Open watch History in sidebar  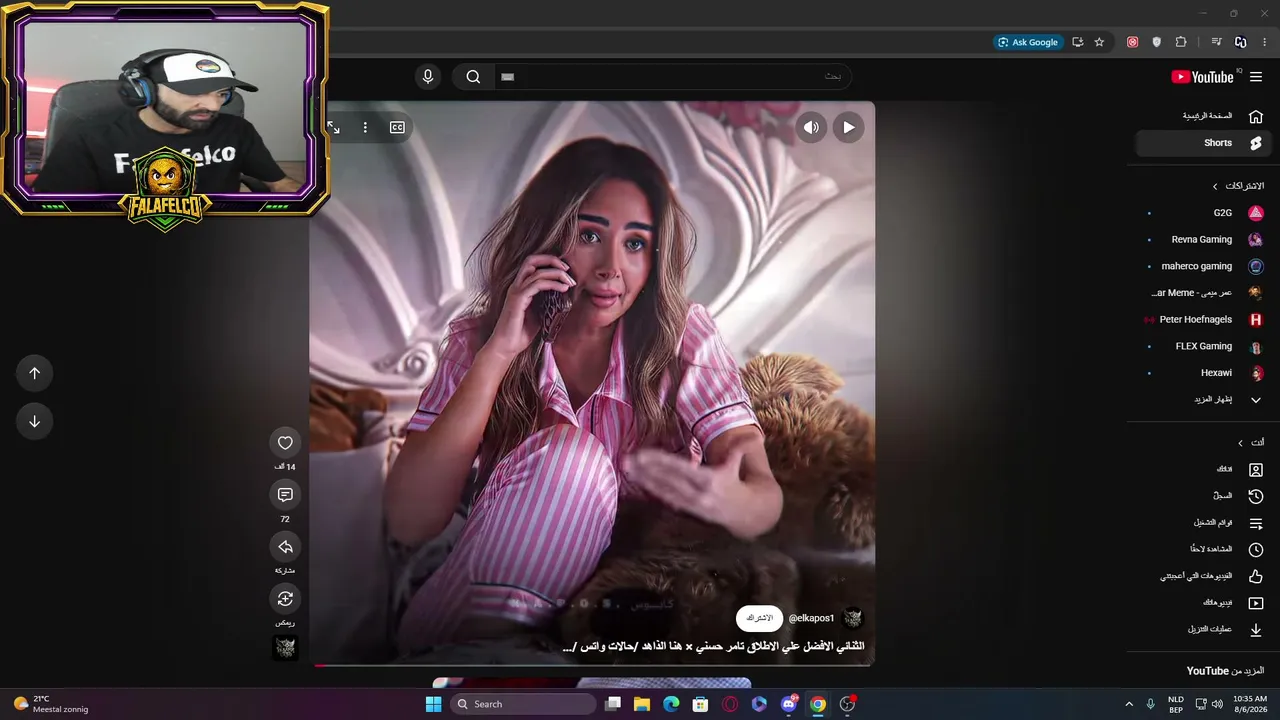tap(1203, 496)
